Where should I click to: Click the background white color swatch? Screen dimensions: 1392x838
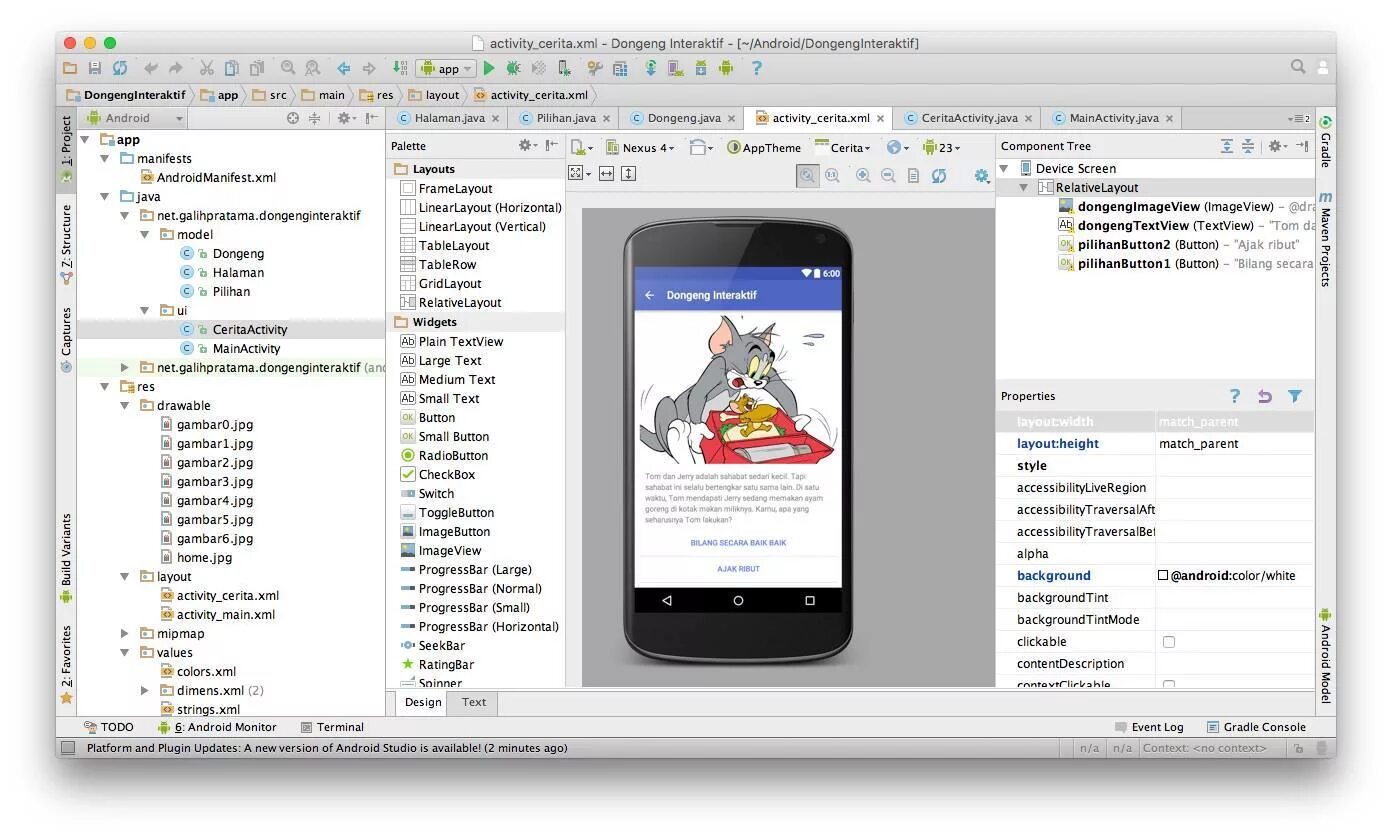[x=1163, y=575]
